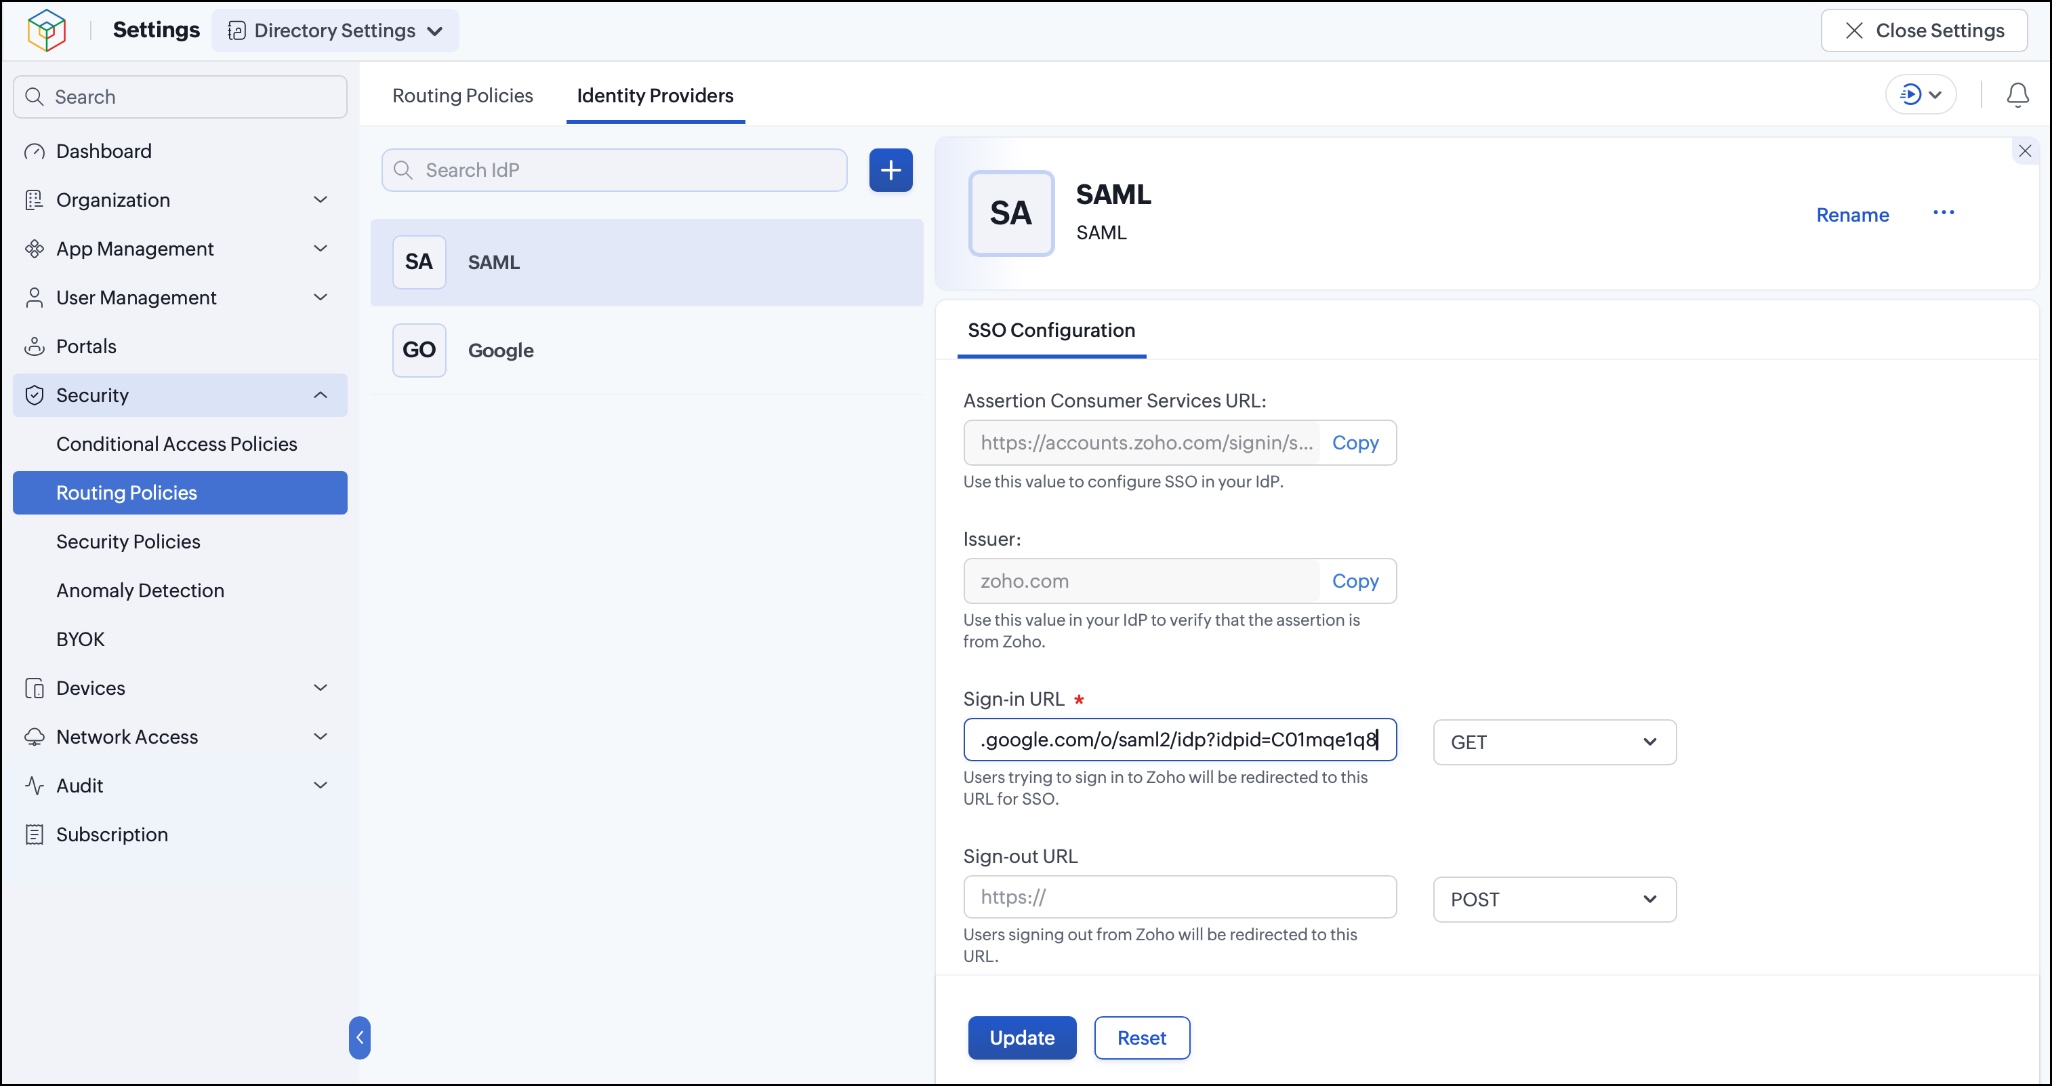Copy the Issuer value

click(x=1355, y=581)
